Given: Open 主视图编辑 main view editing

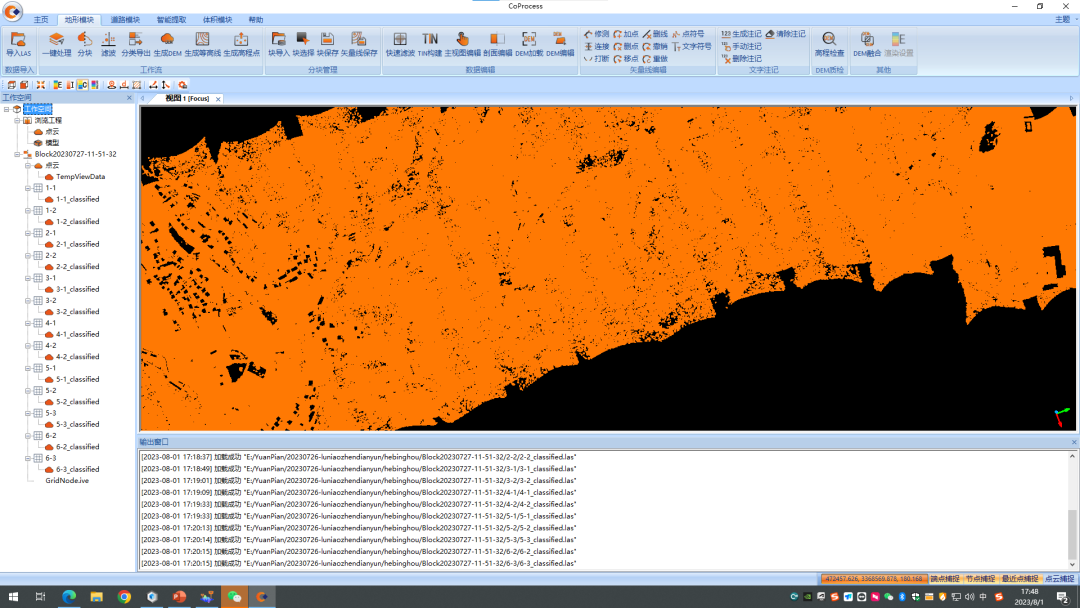Looking at the screenshot, I should [x=463, y=44].
